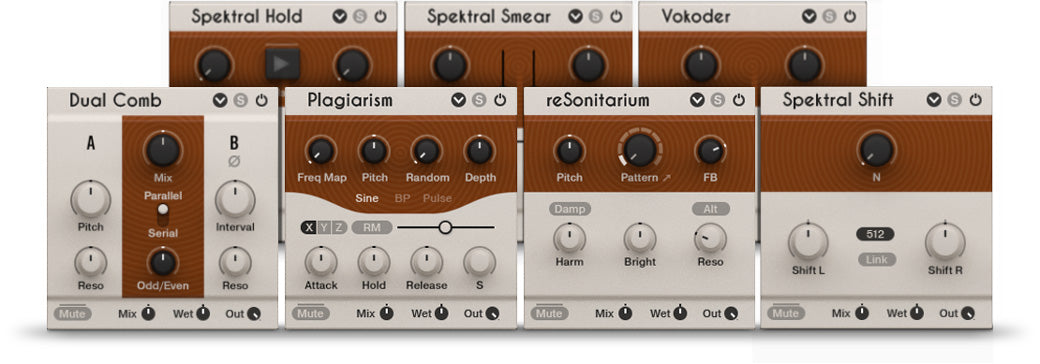Click the Plagiarism horizontal slider handle
Image resolution: width=1040 pixels, height=364 pixels.
[445, 227]
